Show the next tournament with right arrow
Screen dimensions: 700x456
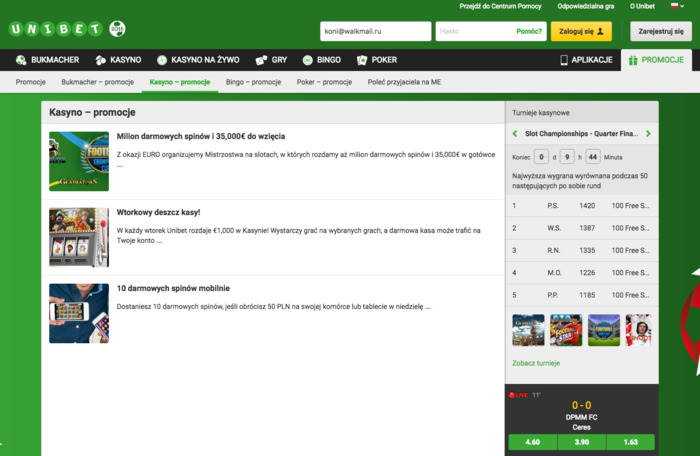pyautogui.click(x=648, y=134)
